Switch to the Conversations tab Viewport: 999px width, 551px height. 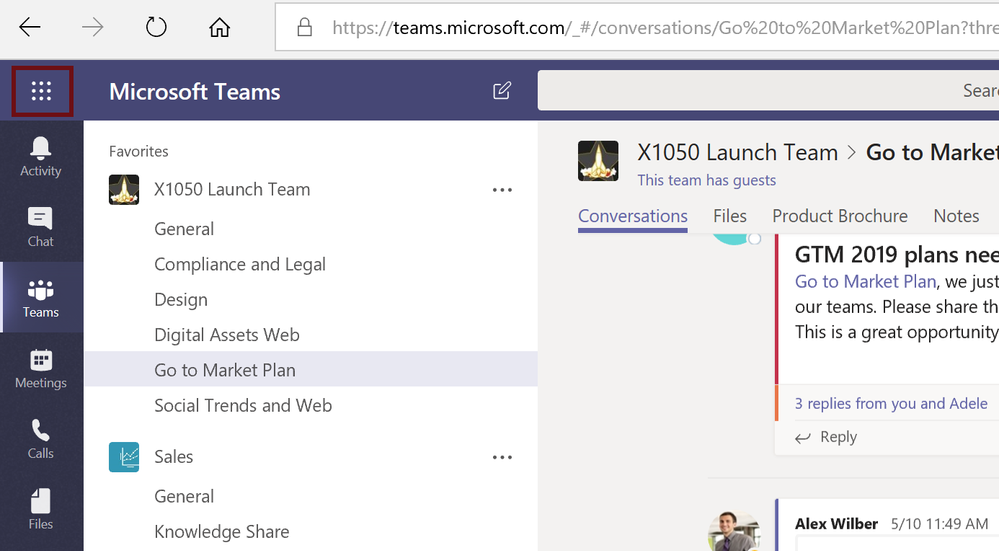[x=633, y=217]
